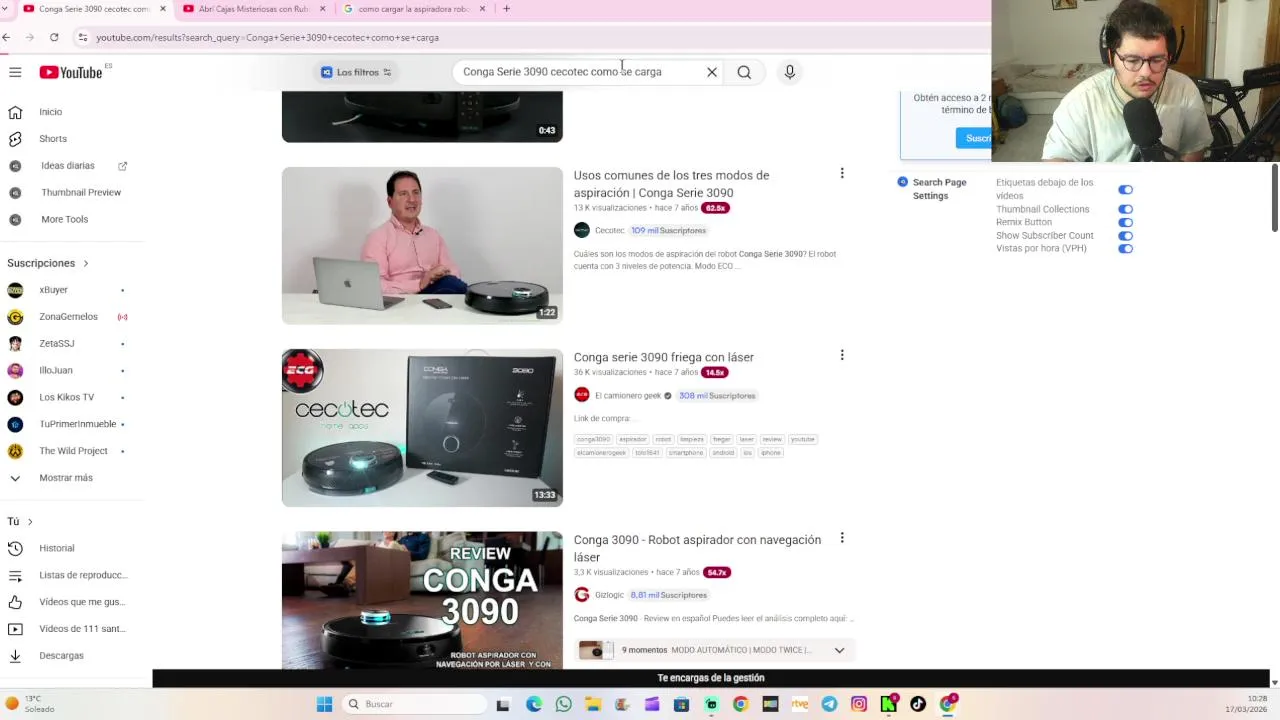Click the IlloJuan channel avatar
Viewport: 1280px width, 720px height.
pos(15,371)
